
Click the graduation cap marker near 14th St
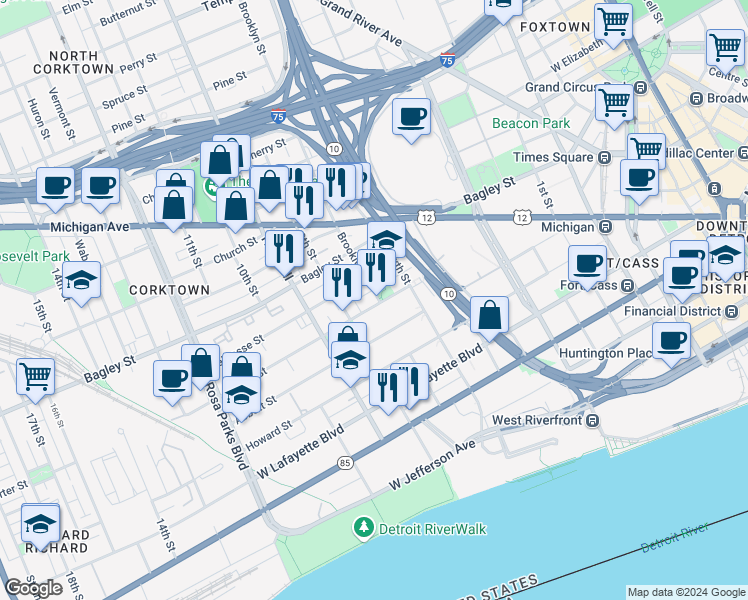pos(82,279)
